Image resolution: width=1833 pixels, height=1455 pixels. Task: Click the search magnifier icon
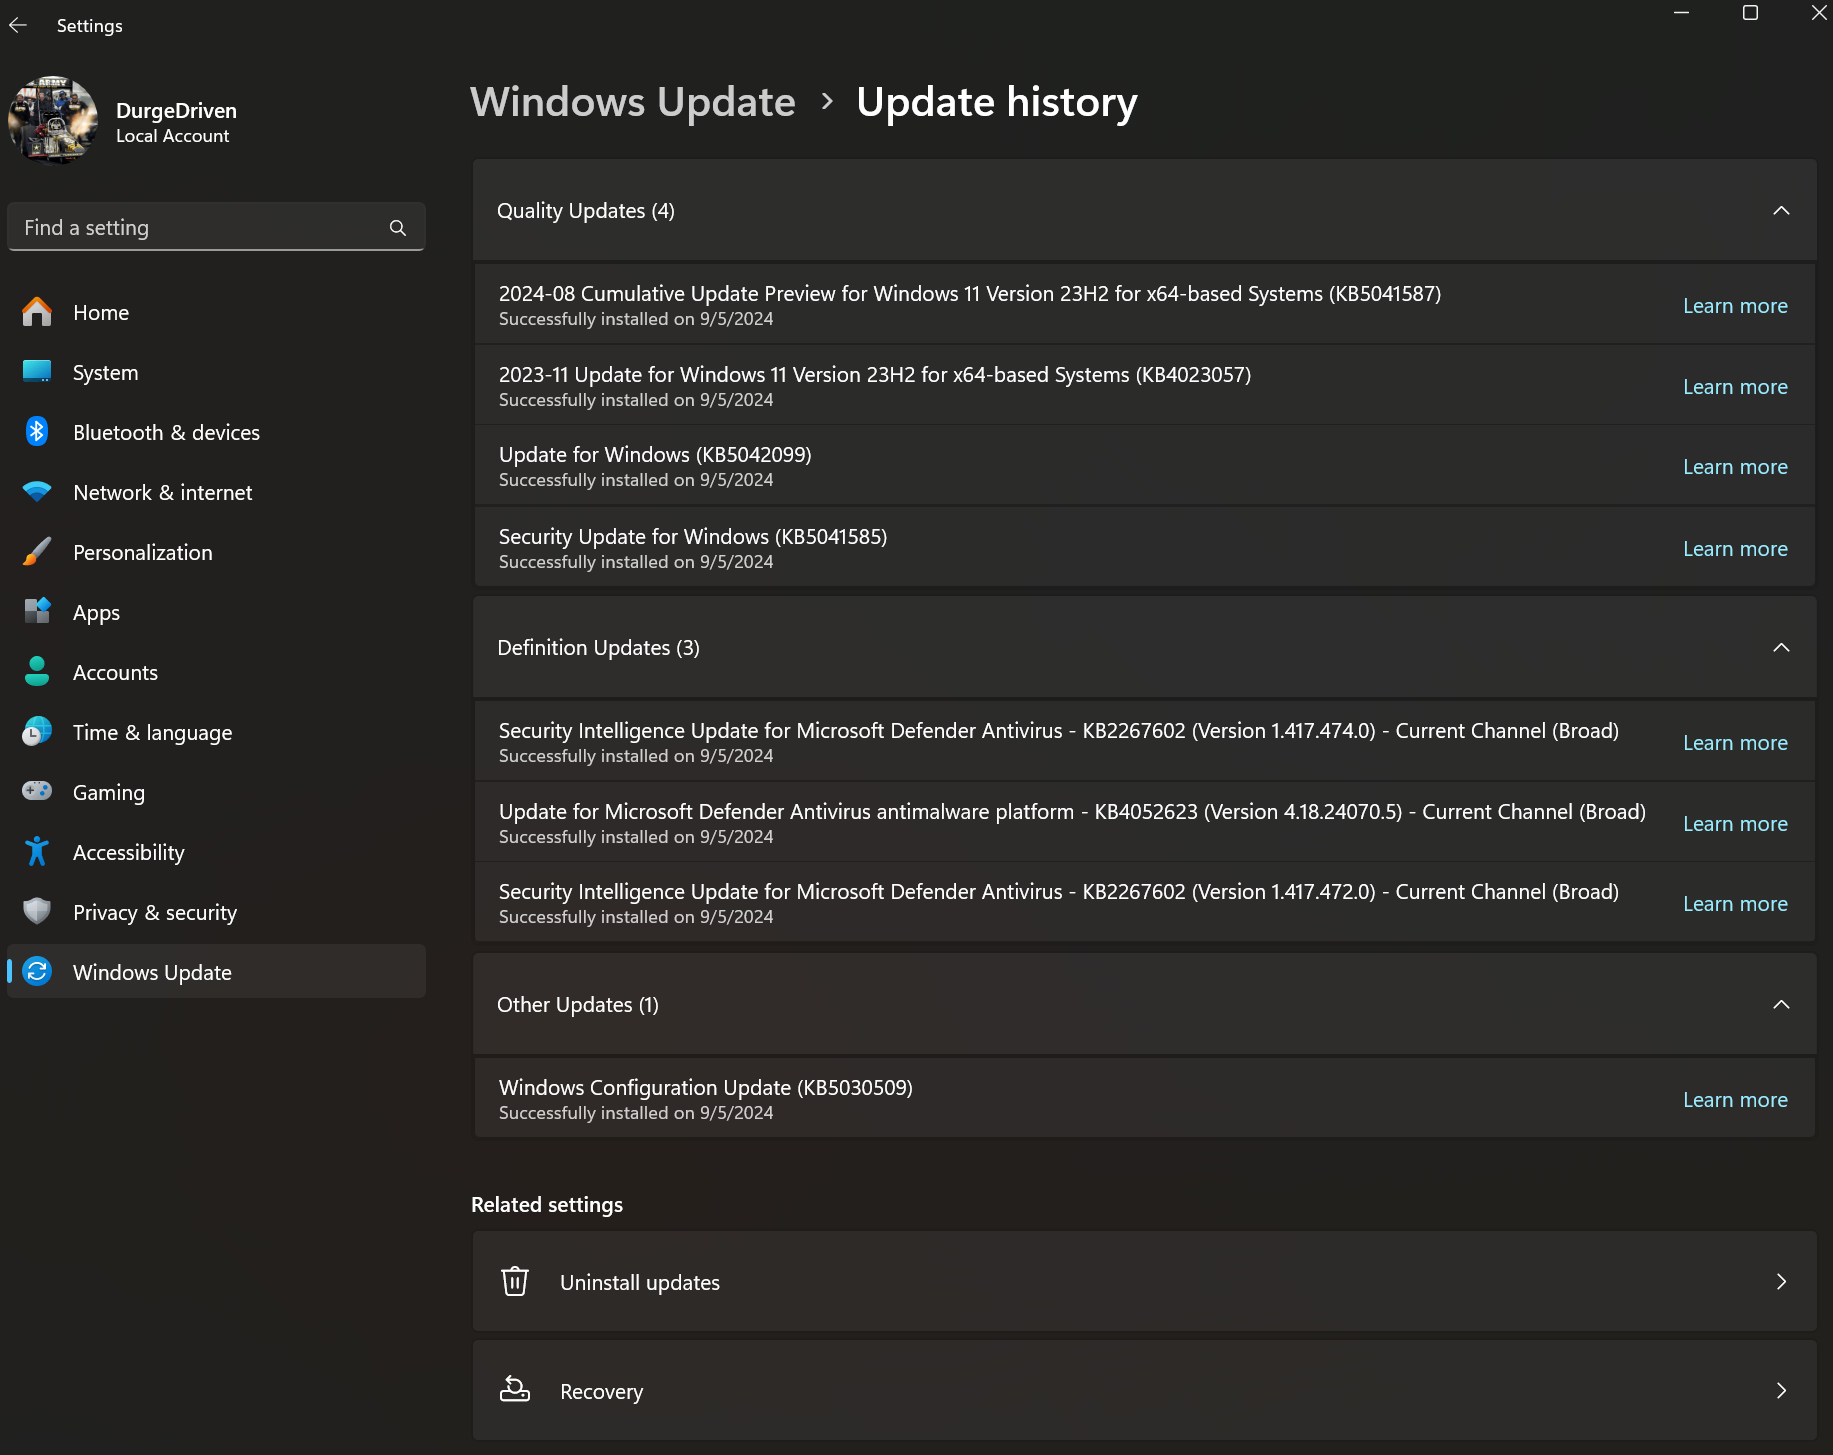(398, 228)
